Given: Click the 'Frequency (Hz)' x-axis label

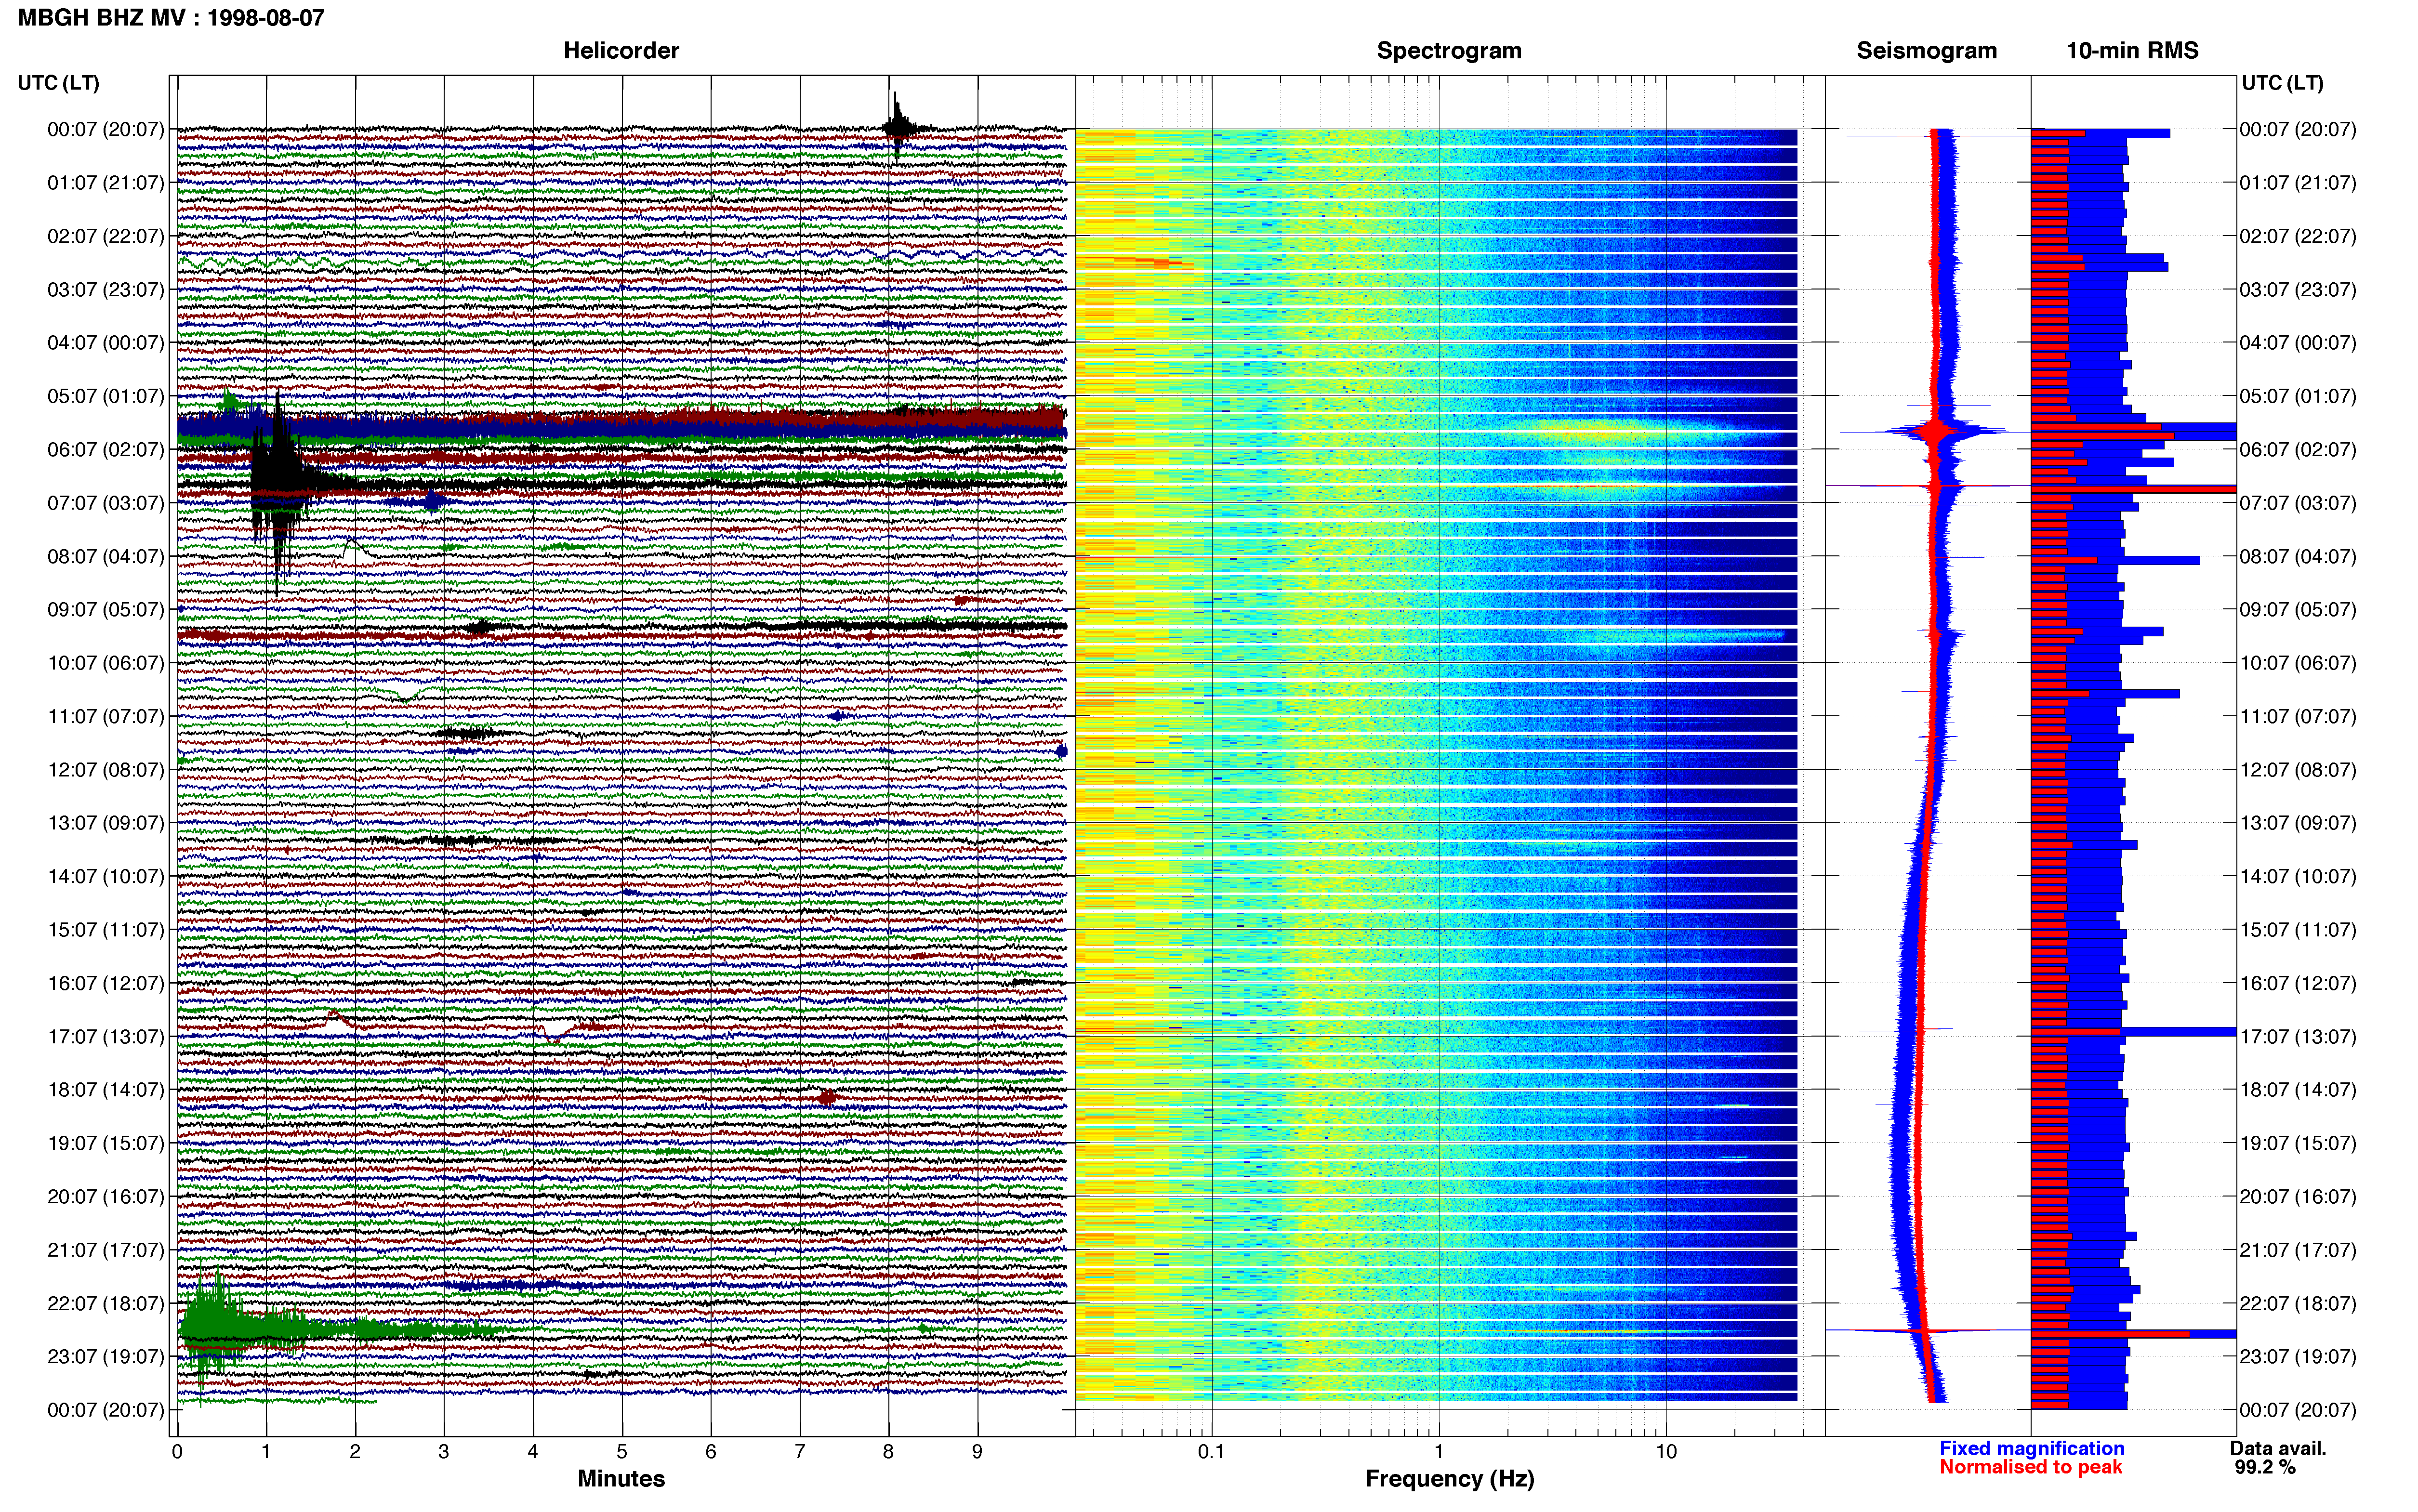Looking at the screenshot, I should click(x=1449, y=1478).
